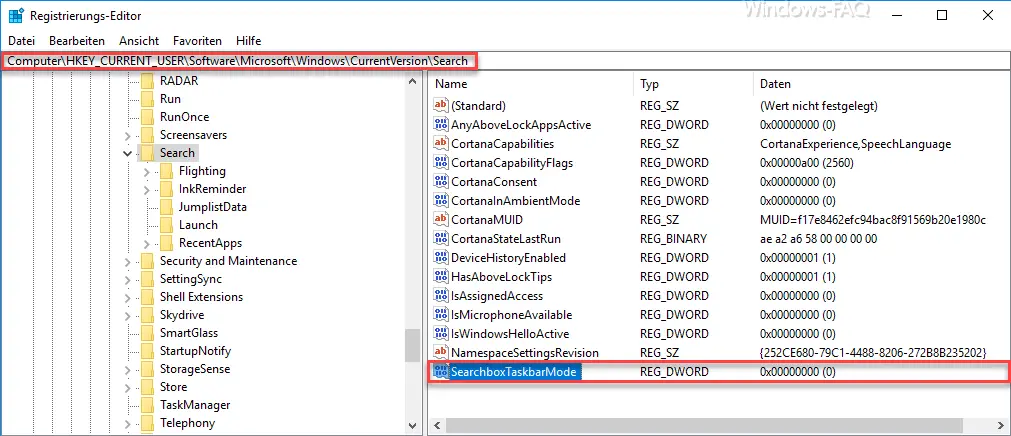Select the Run key in tree
This screenshot has height=436, width=1011.
click(x=170, y=99)
